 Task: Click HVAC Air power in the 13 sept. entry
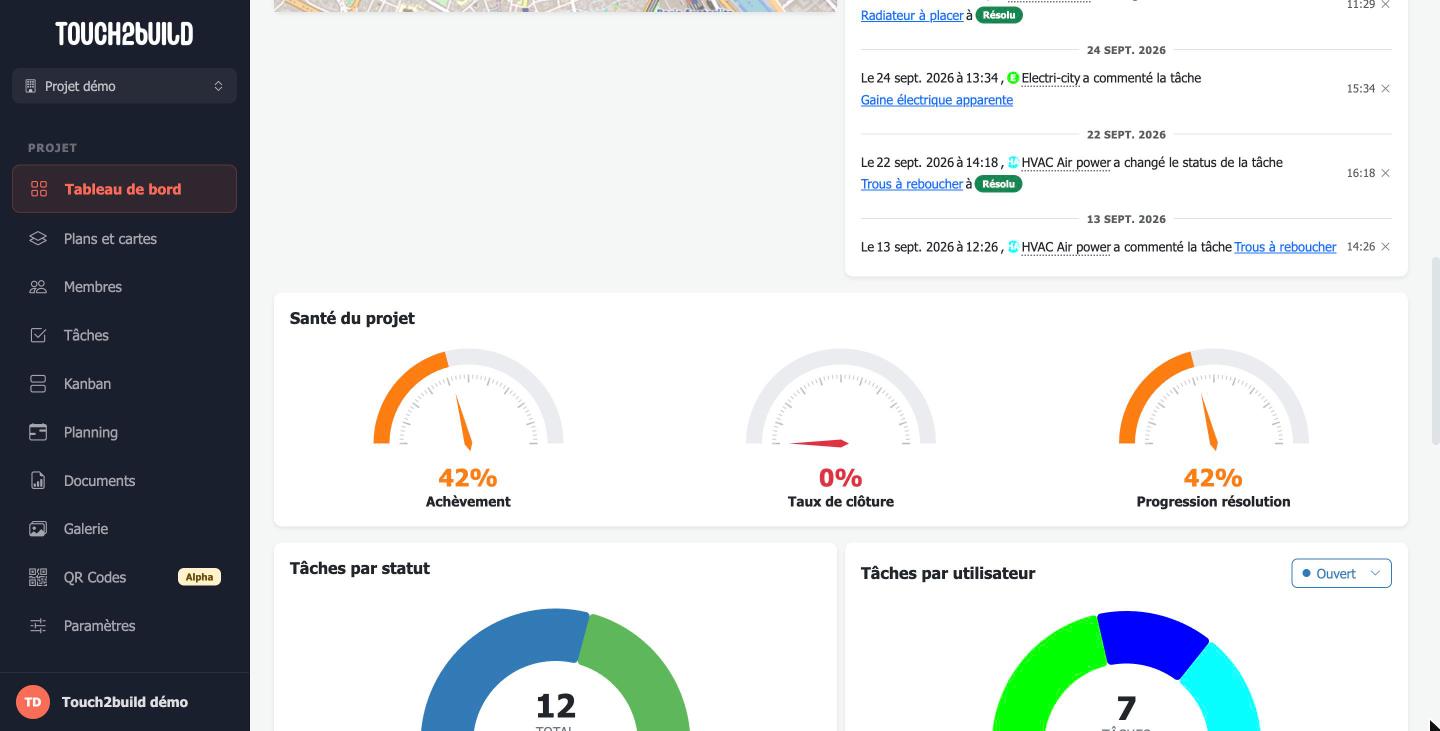click(x=1066, y=247)
